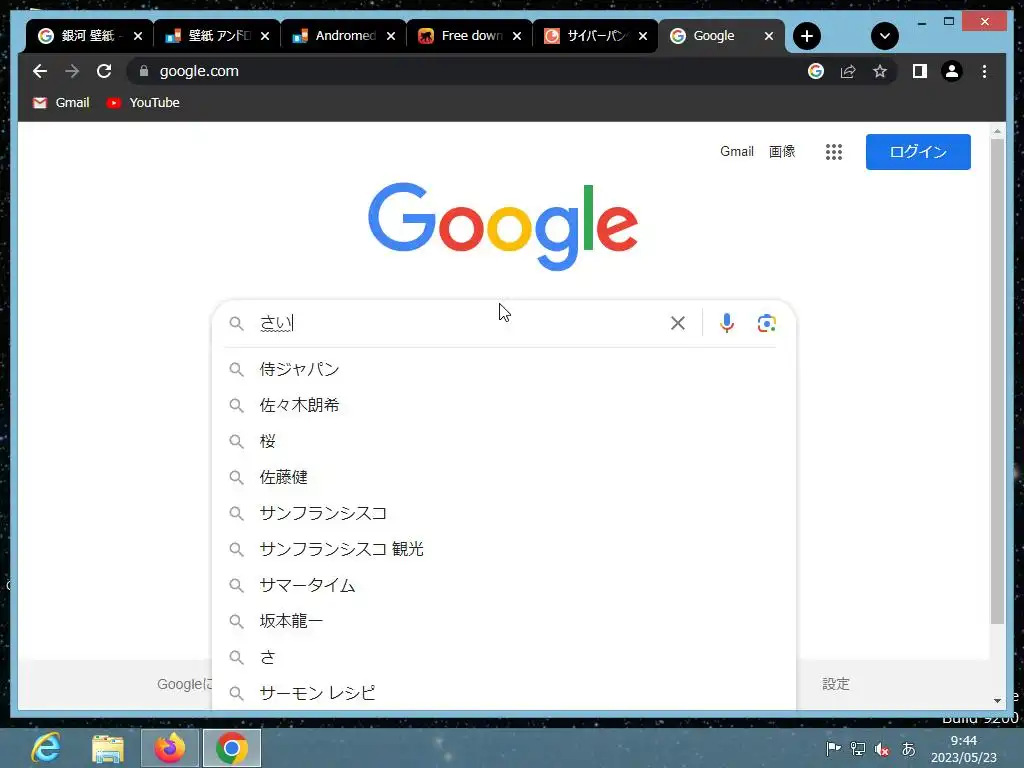Click the network tray icon
This screenshot has width=1024, height=768.
click(857, 749)
